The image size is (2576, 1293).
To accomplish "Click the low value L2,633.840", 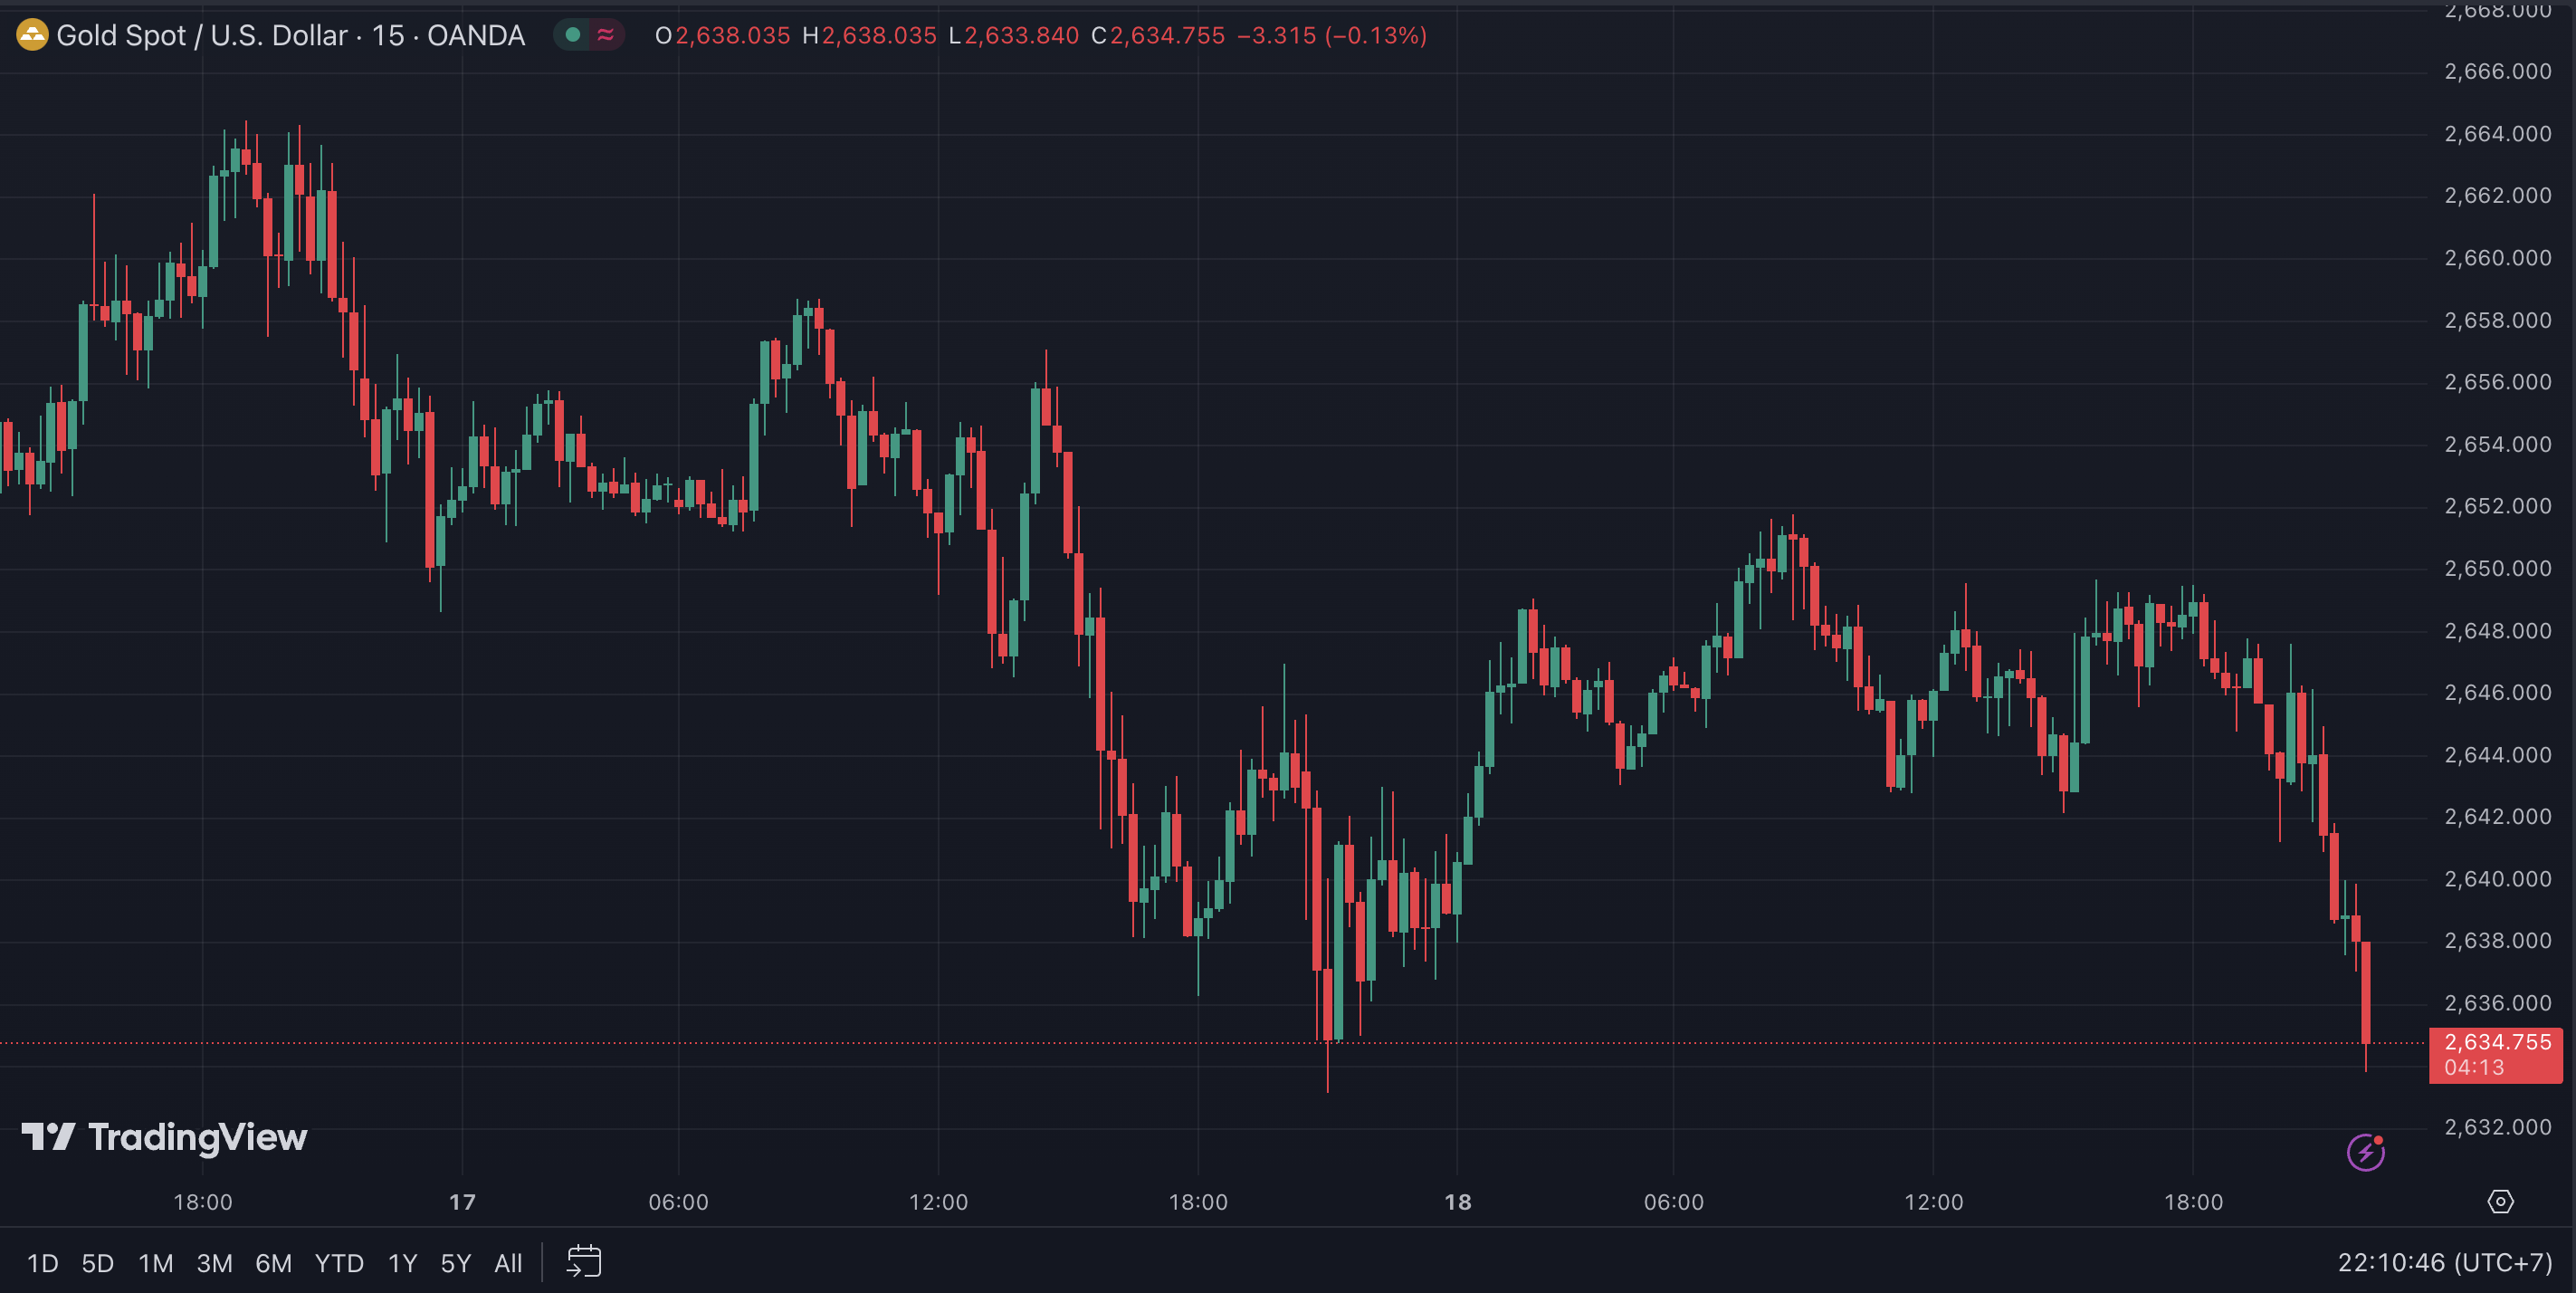I will pyautogui.click(x=1014, y=36).
